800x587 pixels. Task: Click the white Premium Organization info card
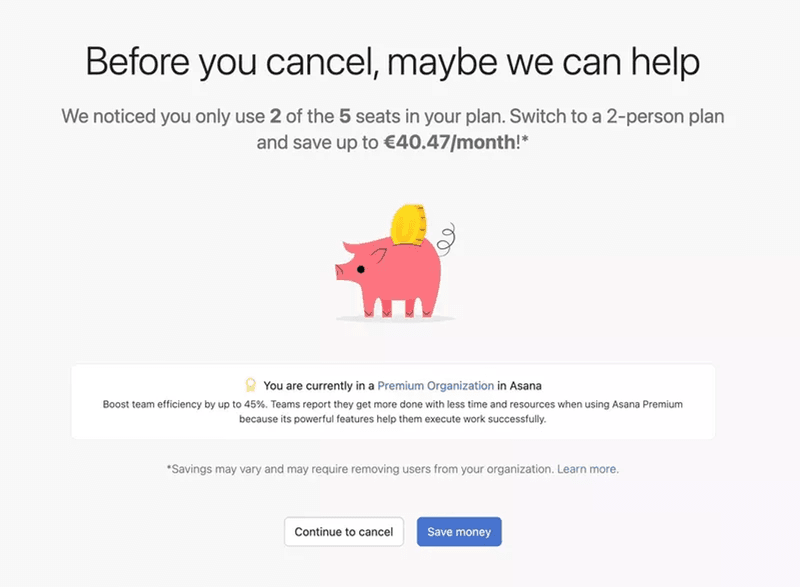pos(400,399)
